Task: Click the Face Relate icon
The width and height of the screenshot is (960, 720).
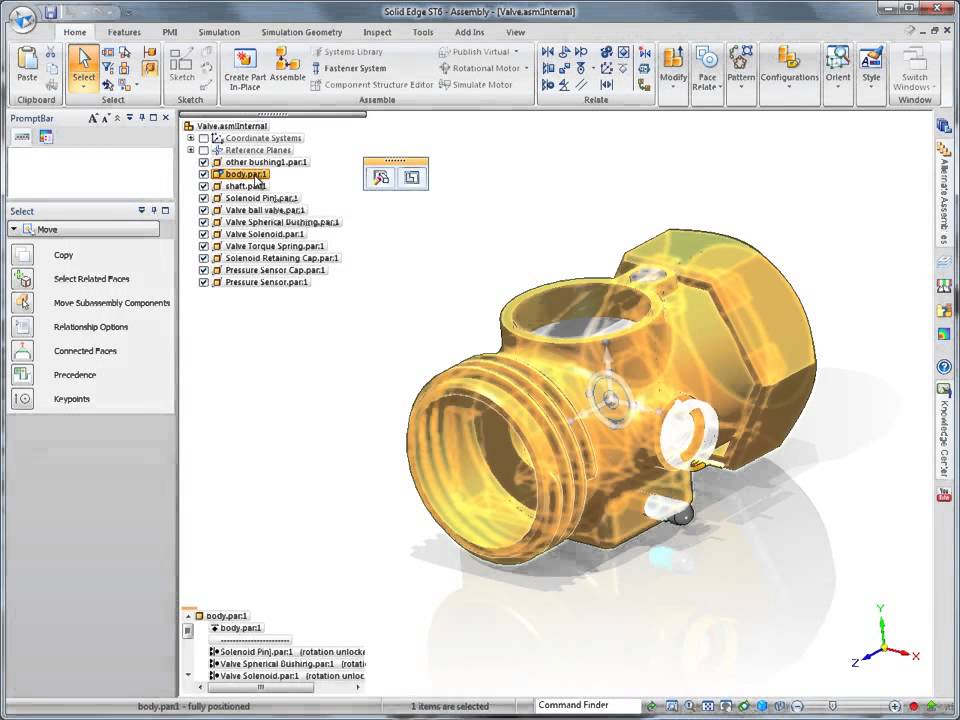Action: coord(707,59)
